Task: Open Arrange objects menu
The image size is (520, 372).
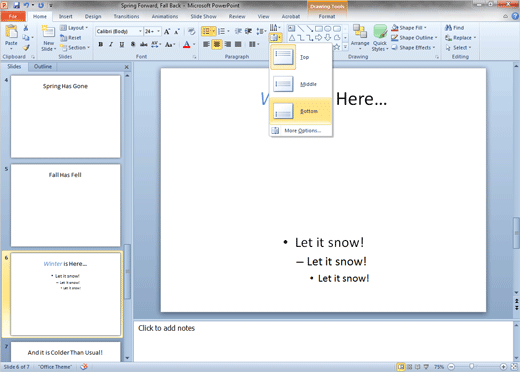Action: point(360,37)
